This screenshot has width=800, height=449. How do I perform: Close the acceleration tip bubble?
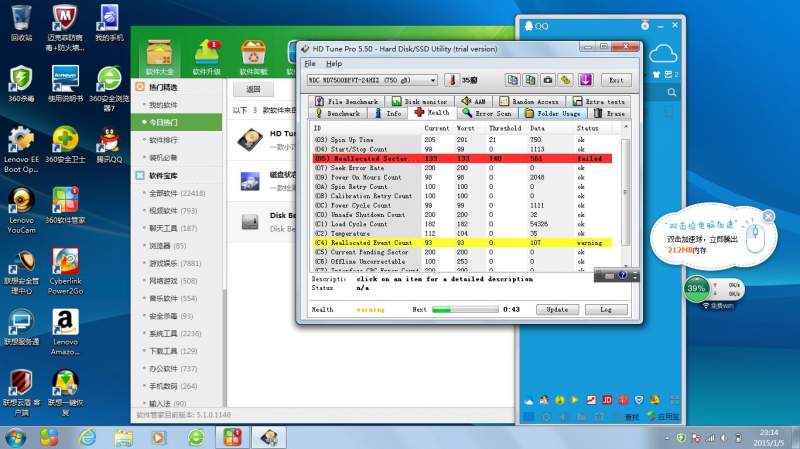tap(768, 216)
